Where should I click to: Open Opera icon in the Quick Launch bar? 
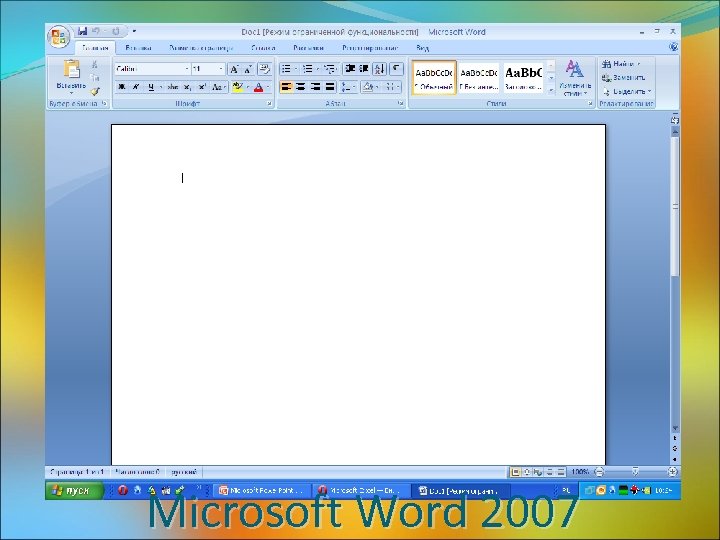(x=122, y=490)
